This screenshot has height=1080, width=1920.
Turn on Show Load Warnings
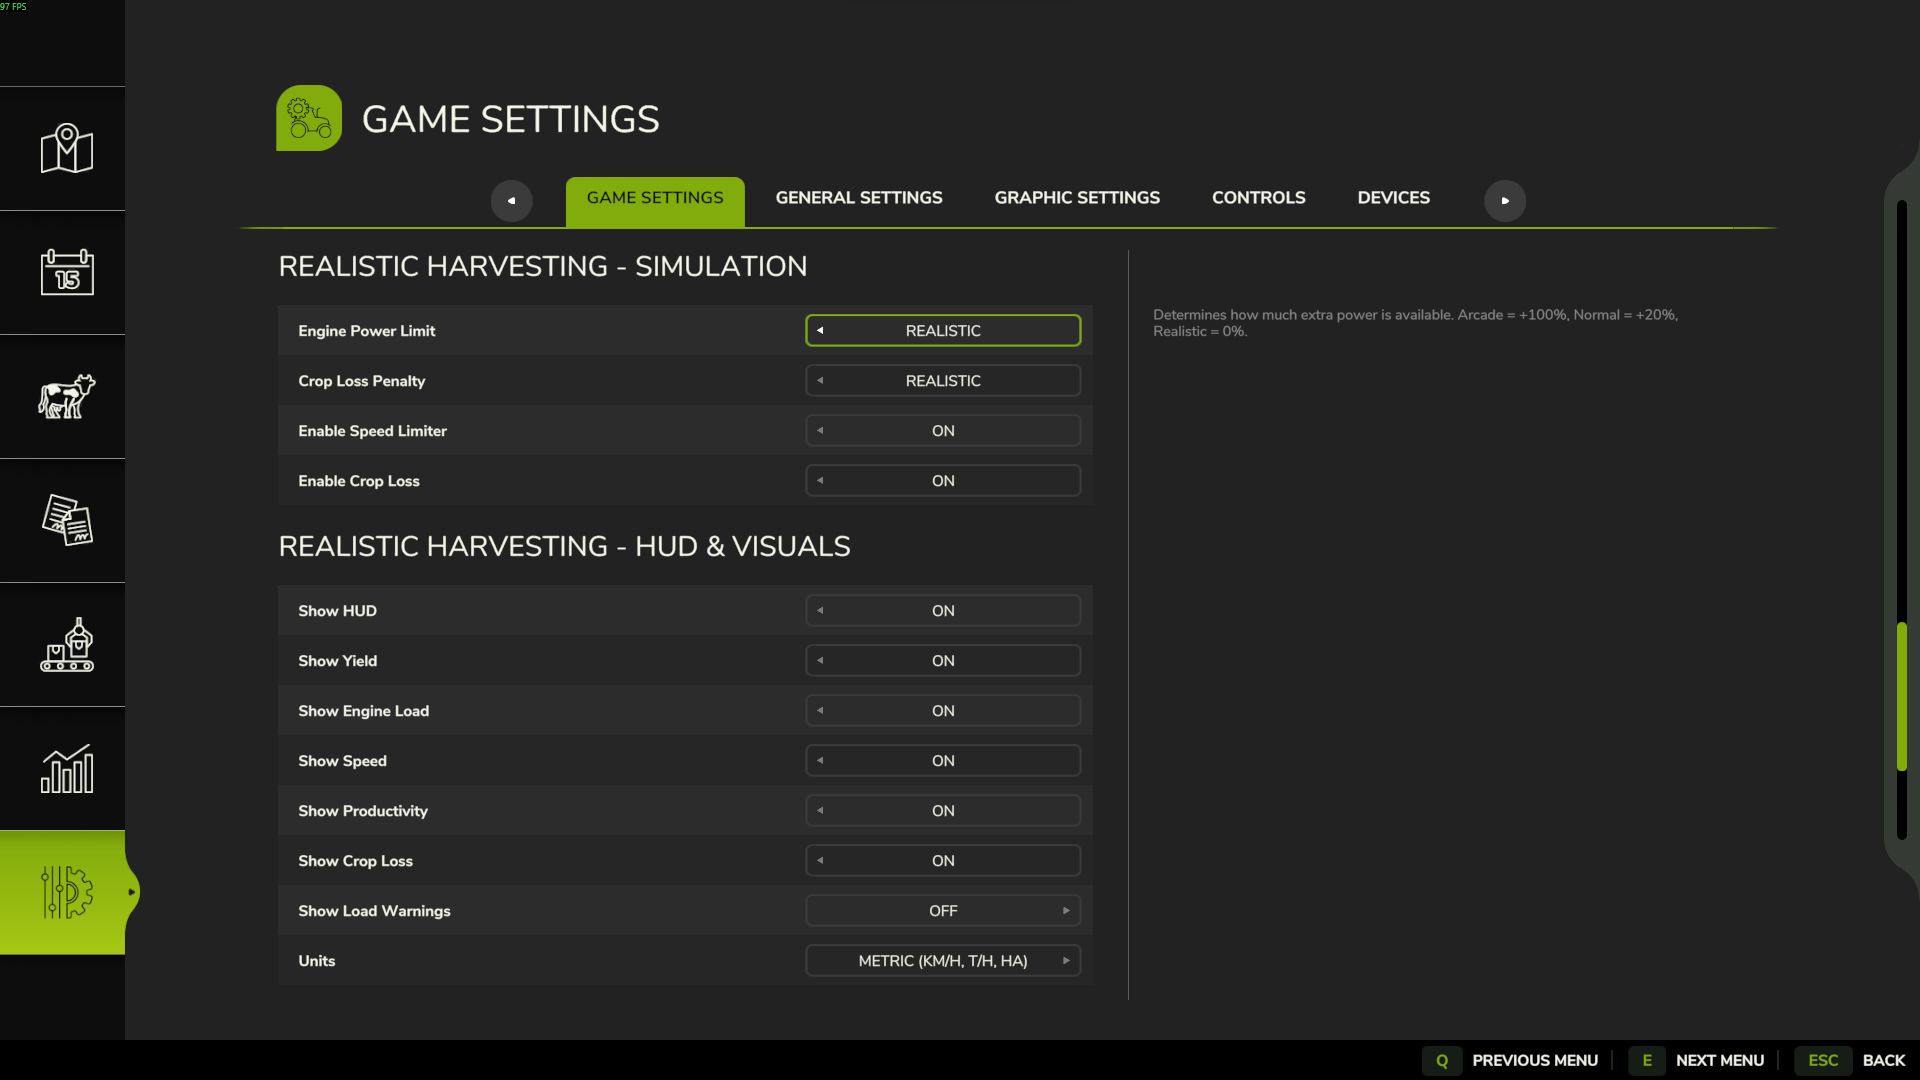(x=941, y=910)
